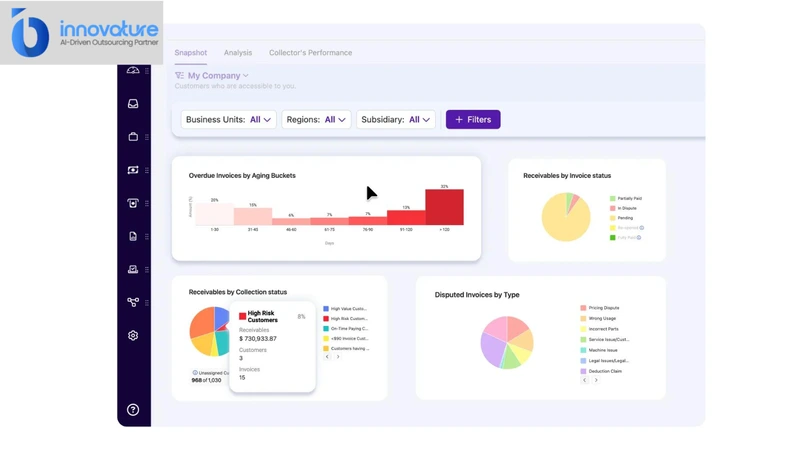Open the settings gear in sidebar
Screen dimensions: 800x450
click(x=133, y=335)
